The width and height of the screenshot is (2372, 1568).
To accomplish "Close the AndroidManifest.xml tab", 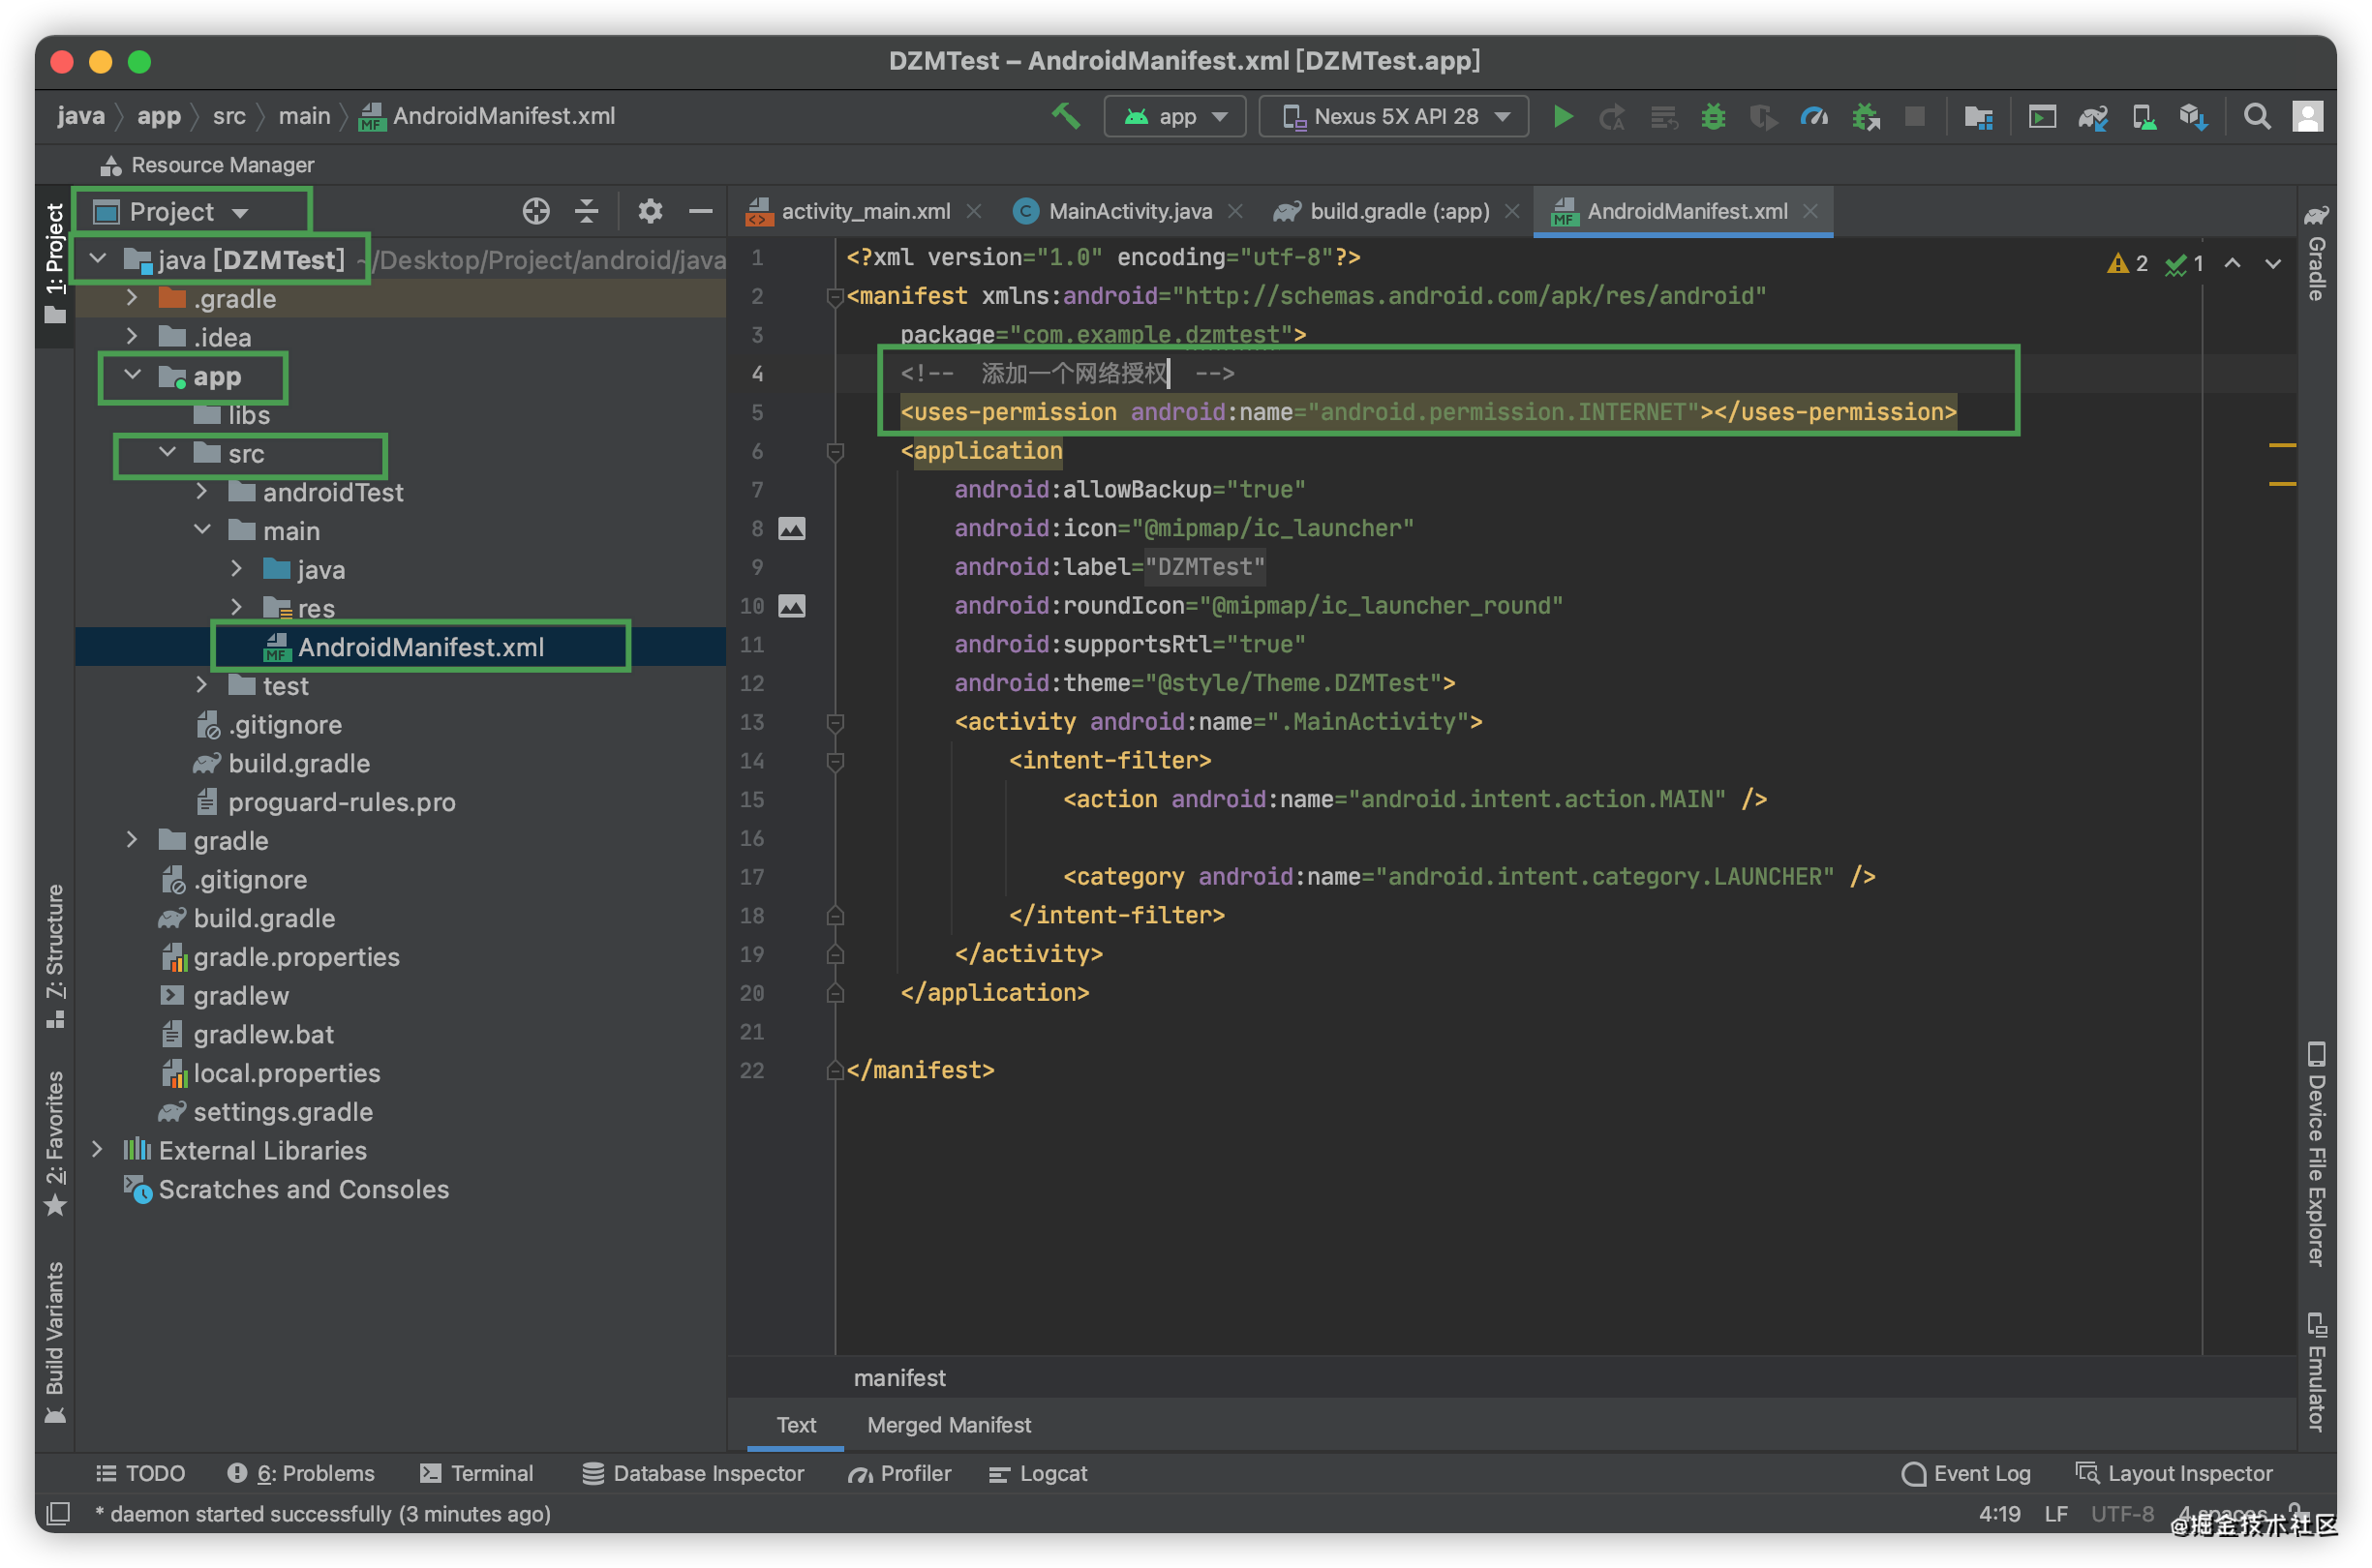I will [x=1809, y=211].
